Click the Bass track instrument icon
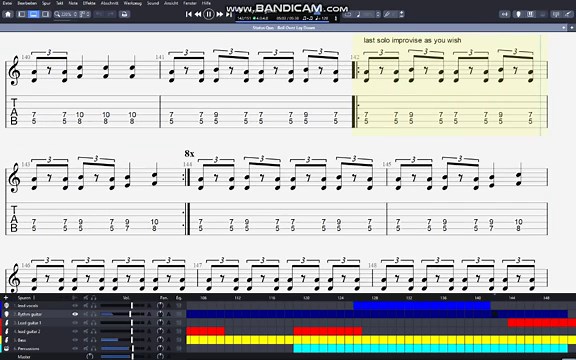576x360 pixels. click(x=7, y=340)
